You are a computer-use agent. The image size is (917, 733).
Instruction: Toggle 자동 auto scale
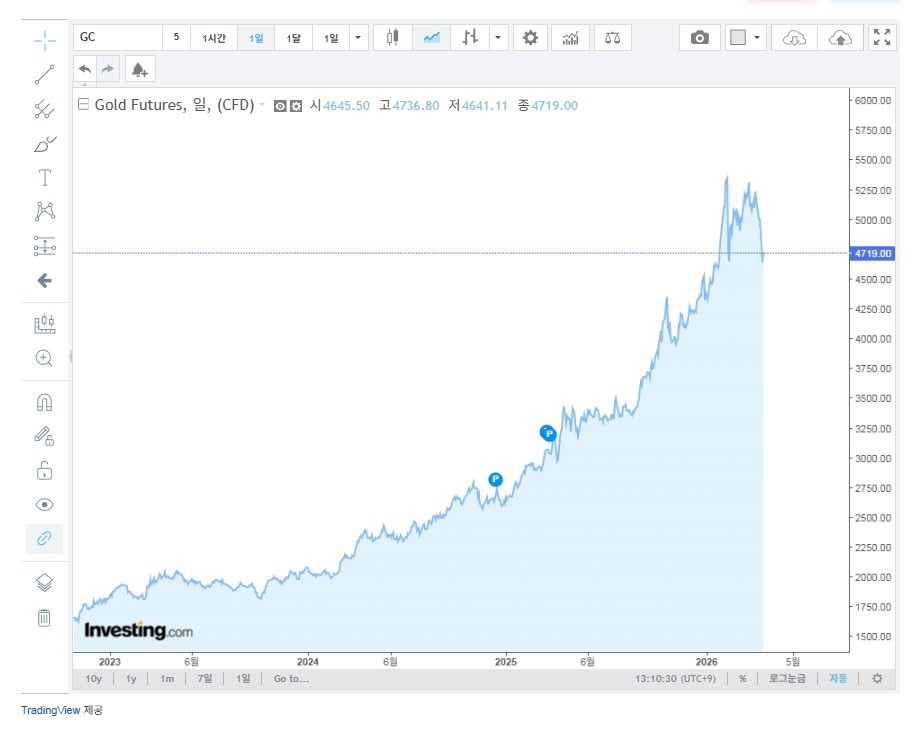pyautogui.click(x=838, y=679)
